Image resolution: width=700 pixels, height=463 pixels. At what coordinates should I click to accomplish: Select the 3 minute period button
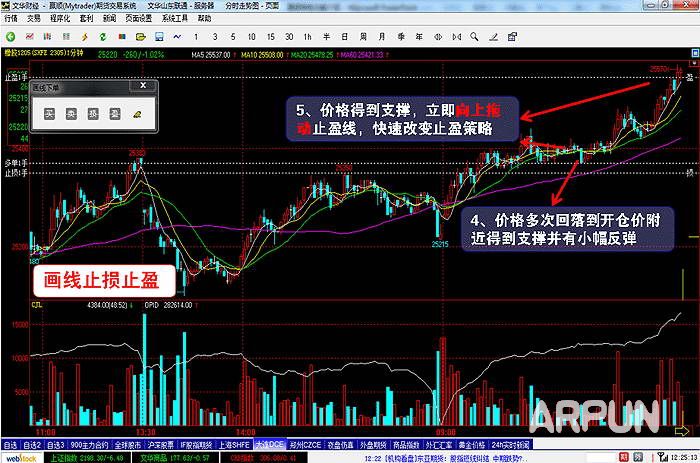(215, 37)
